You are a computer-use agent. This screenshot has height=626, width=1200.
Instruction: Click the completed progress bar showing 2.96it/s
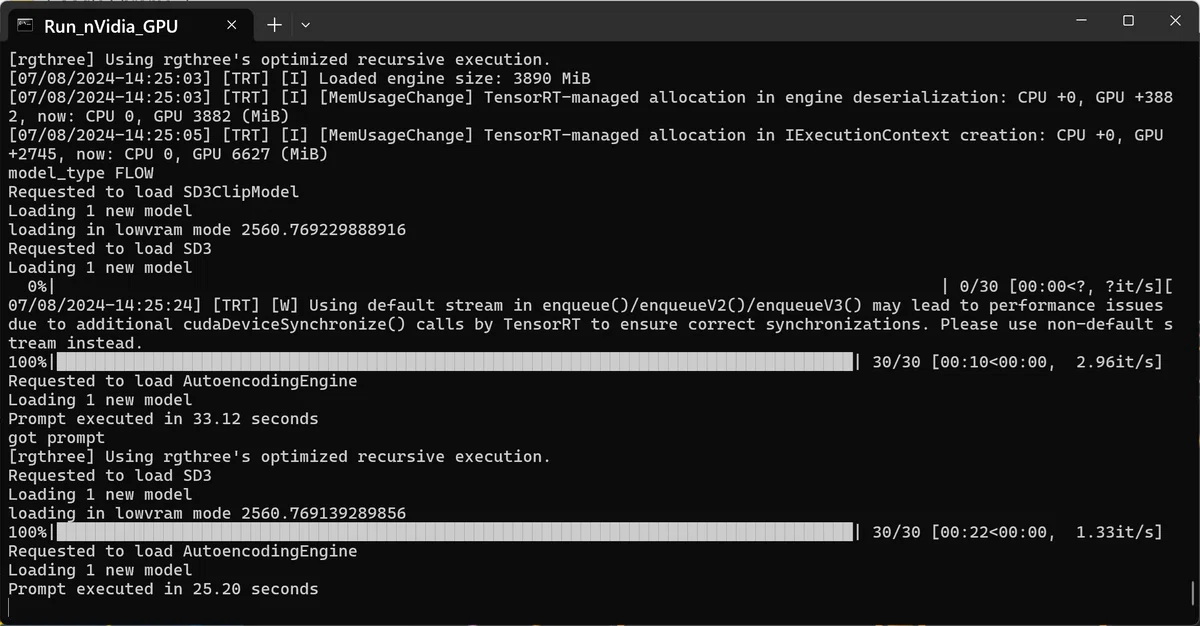click(457, 362)
